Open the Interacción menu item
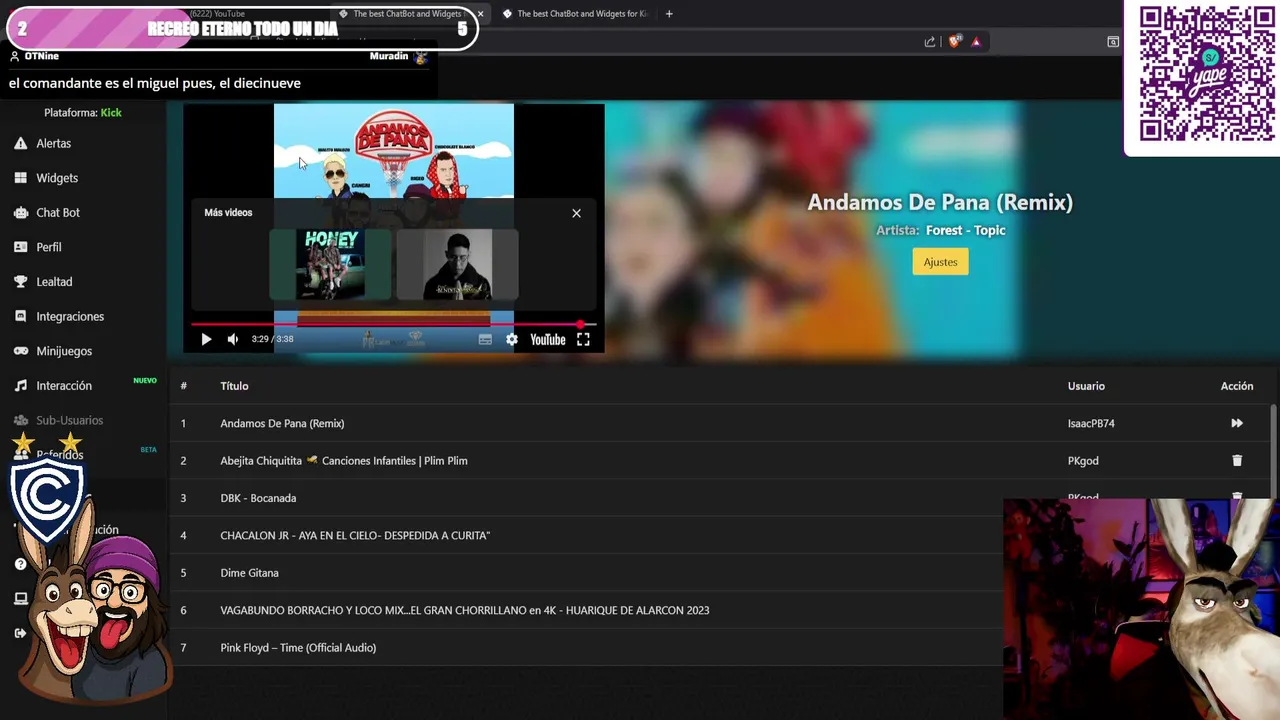This screenshot has width=1280, height=720. point(64,386)
